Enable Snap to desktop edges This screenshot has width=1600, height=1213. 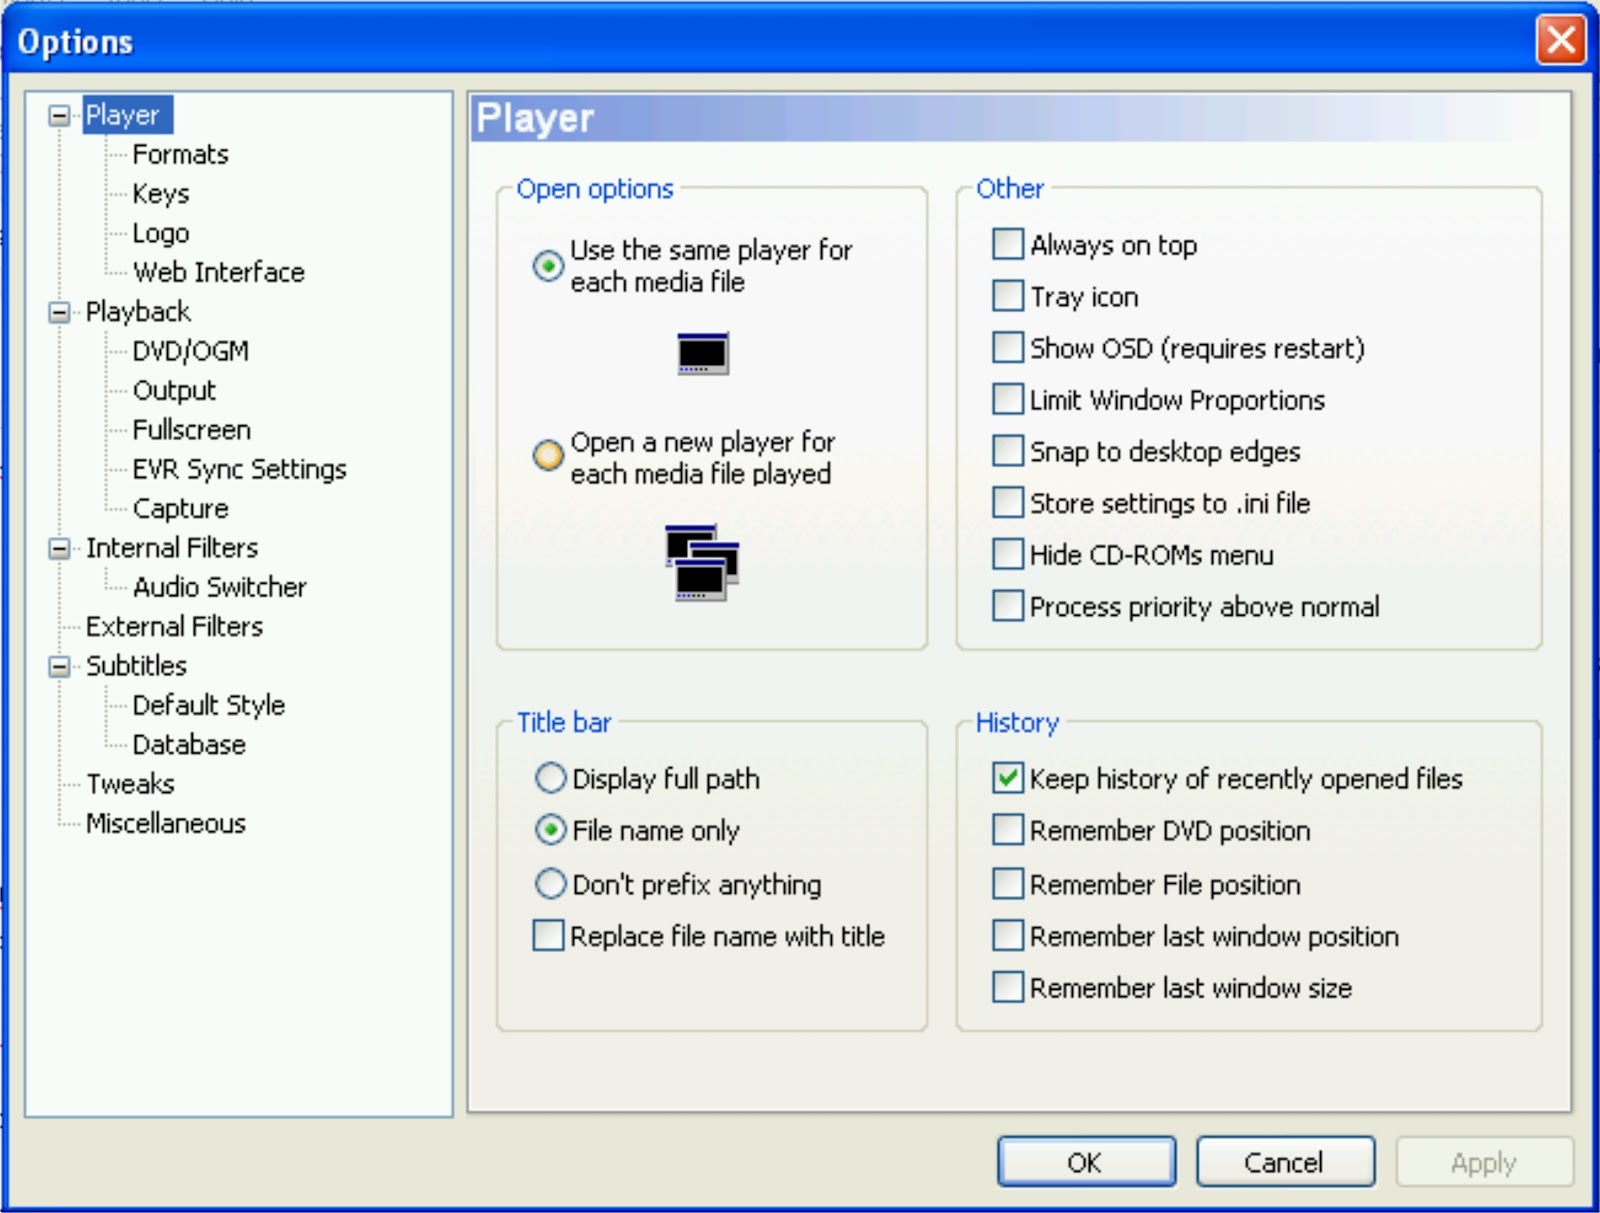click(1007, 451)
